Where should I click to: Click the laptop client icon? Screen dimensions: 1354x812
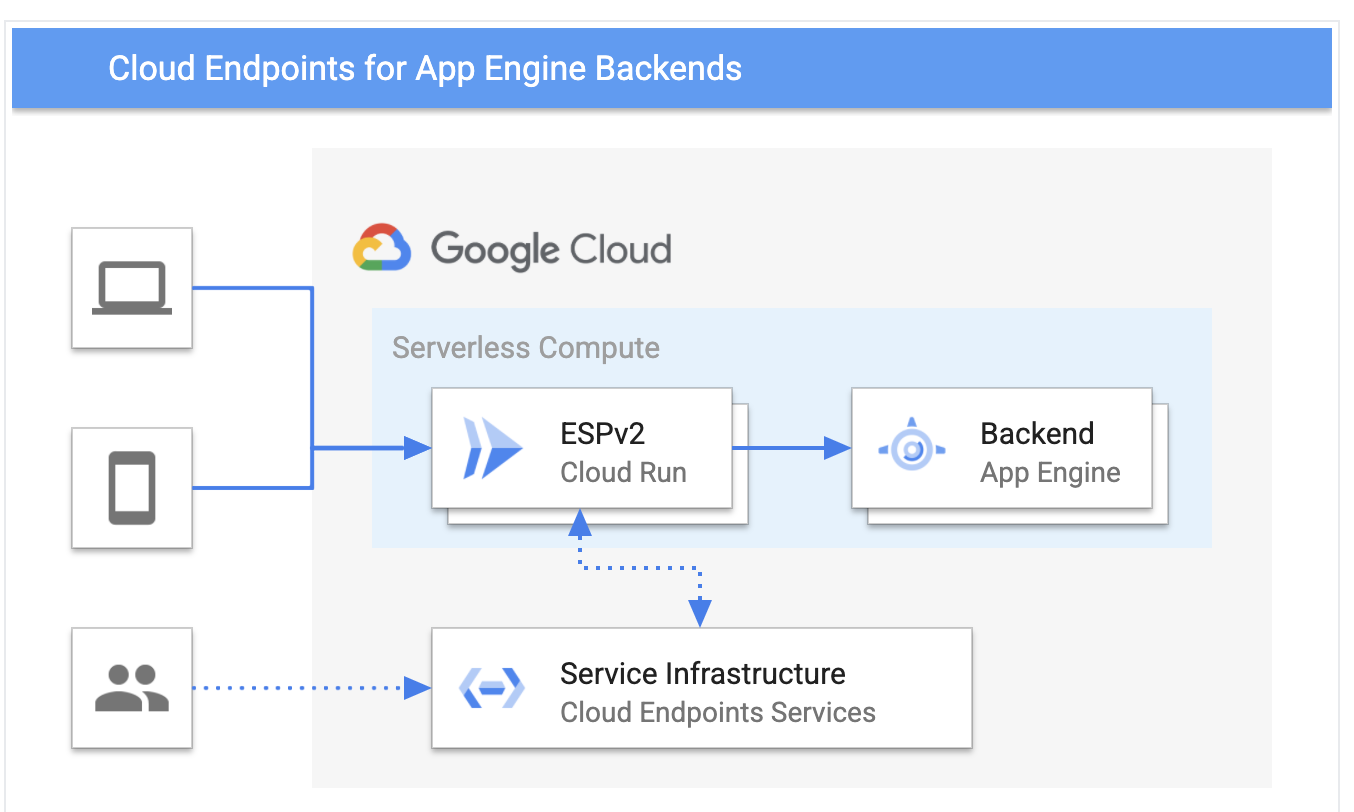pyautogui.click(x=132, y=288)
